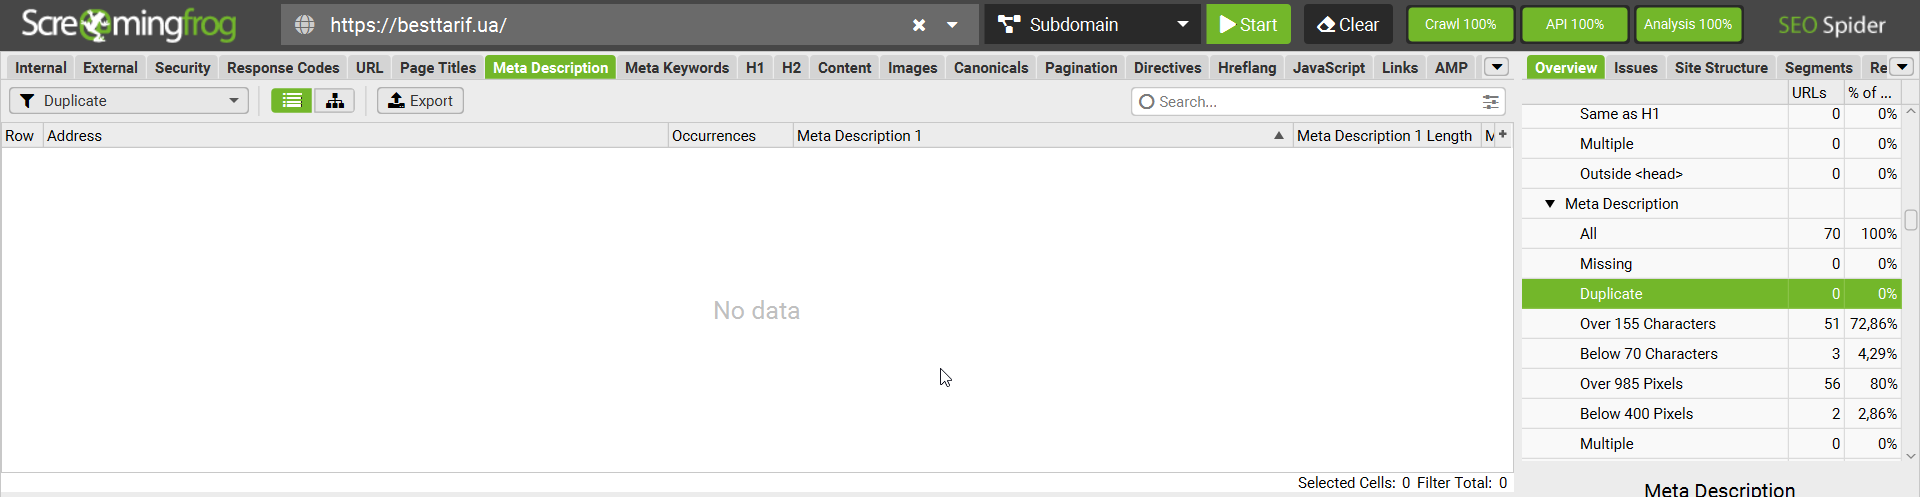The image size is (1920, 497).
Task: Switch to the Internal tab
Action: point(41,67)
